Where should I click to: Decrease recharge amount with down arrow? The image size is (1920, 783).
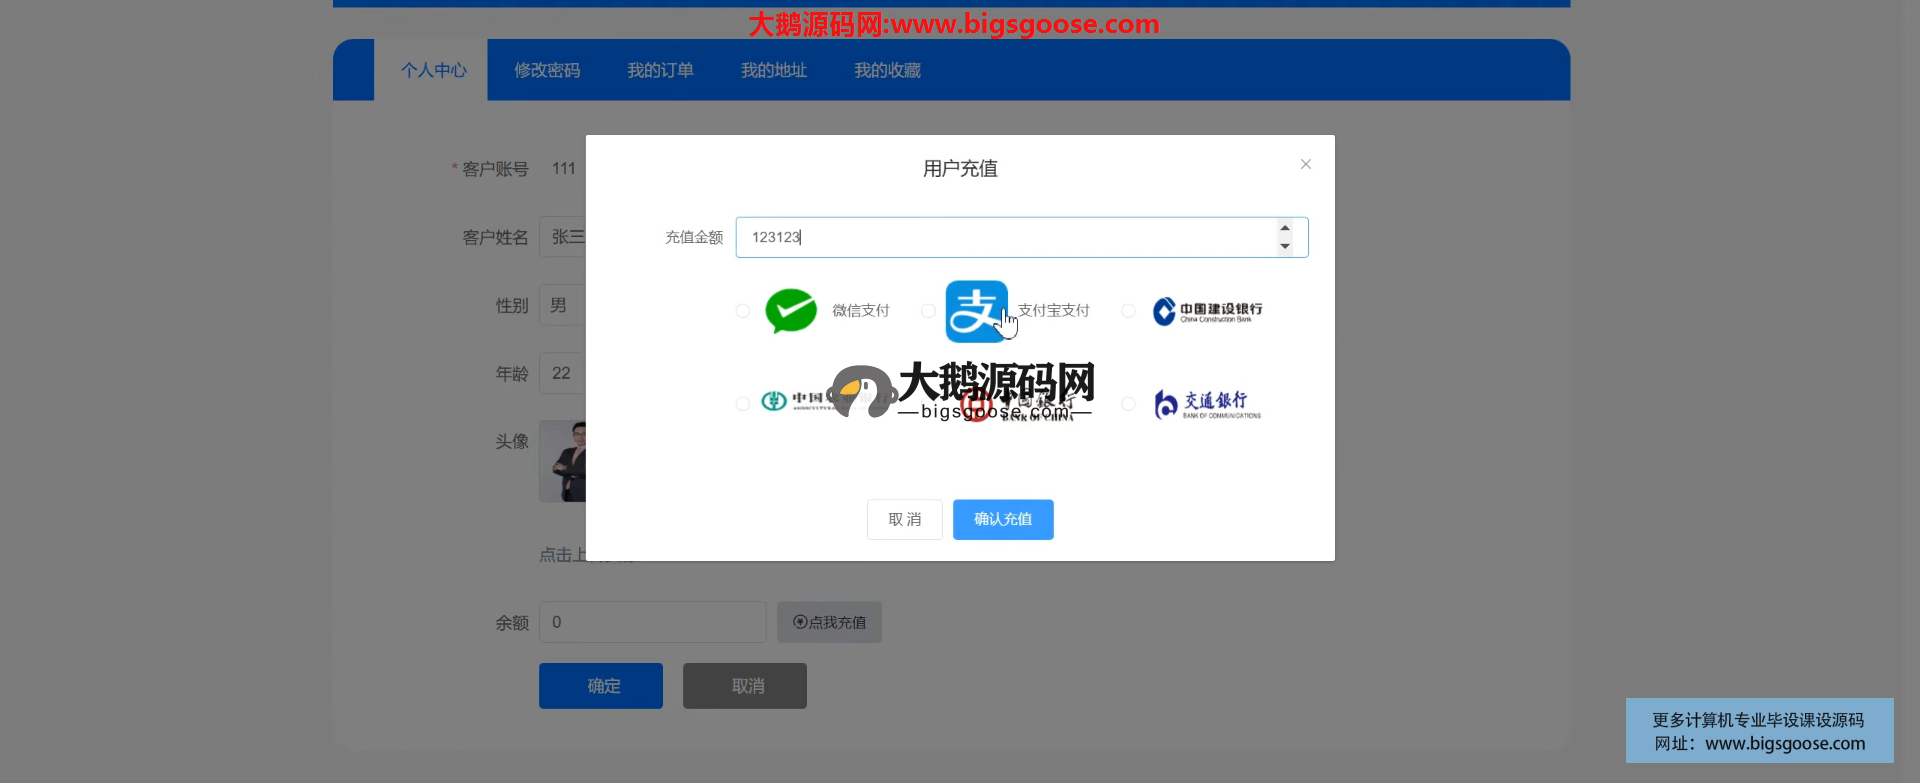(1285, 246)
